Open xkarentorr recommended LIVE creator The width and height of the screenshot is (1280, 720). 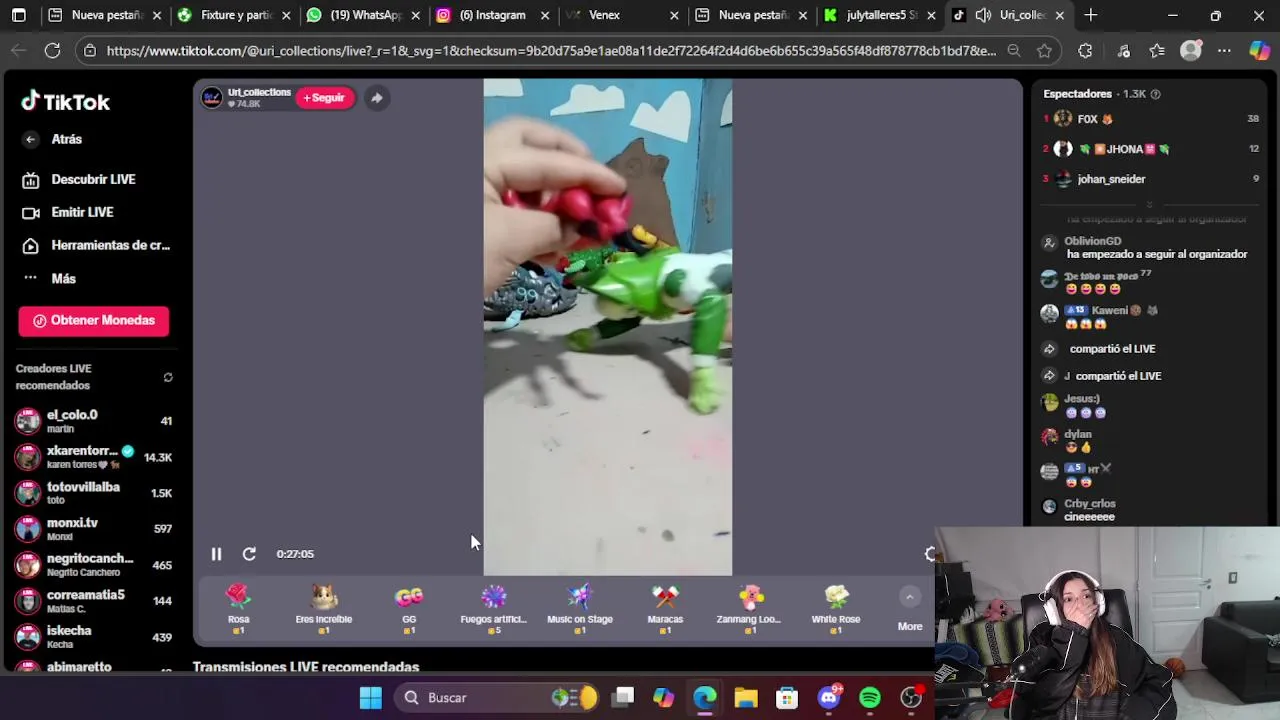[93, 457]
